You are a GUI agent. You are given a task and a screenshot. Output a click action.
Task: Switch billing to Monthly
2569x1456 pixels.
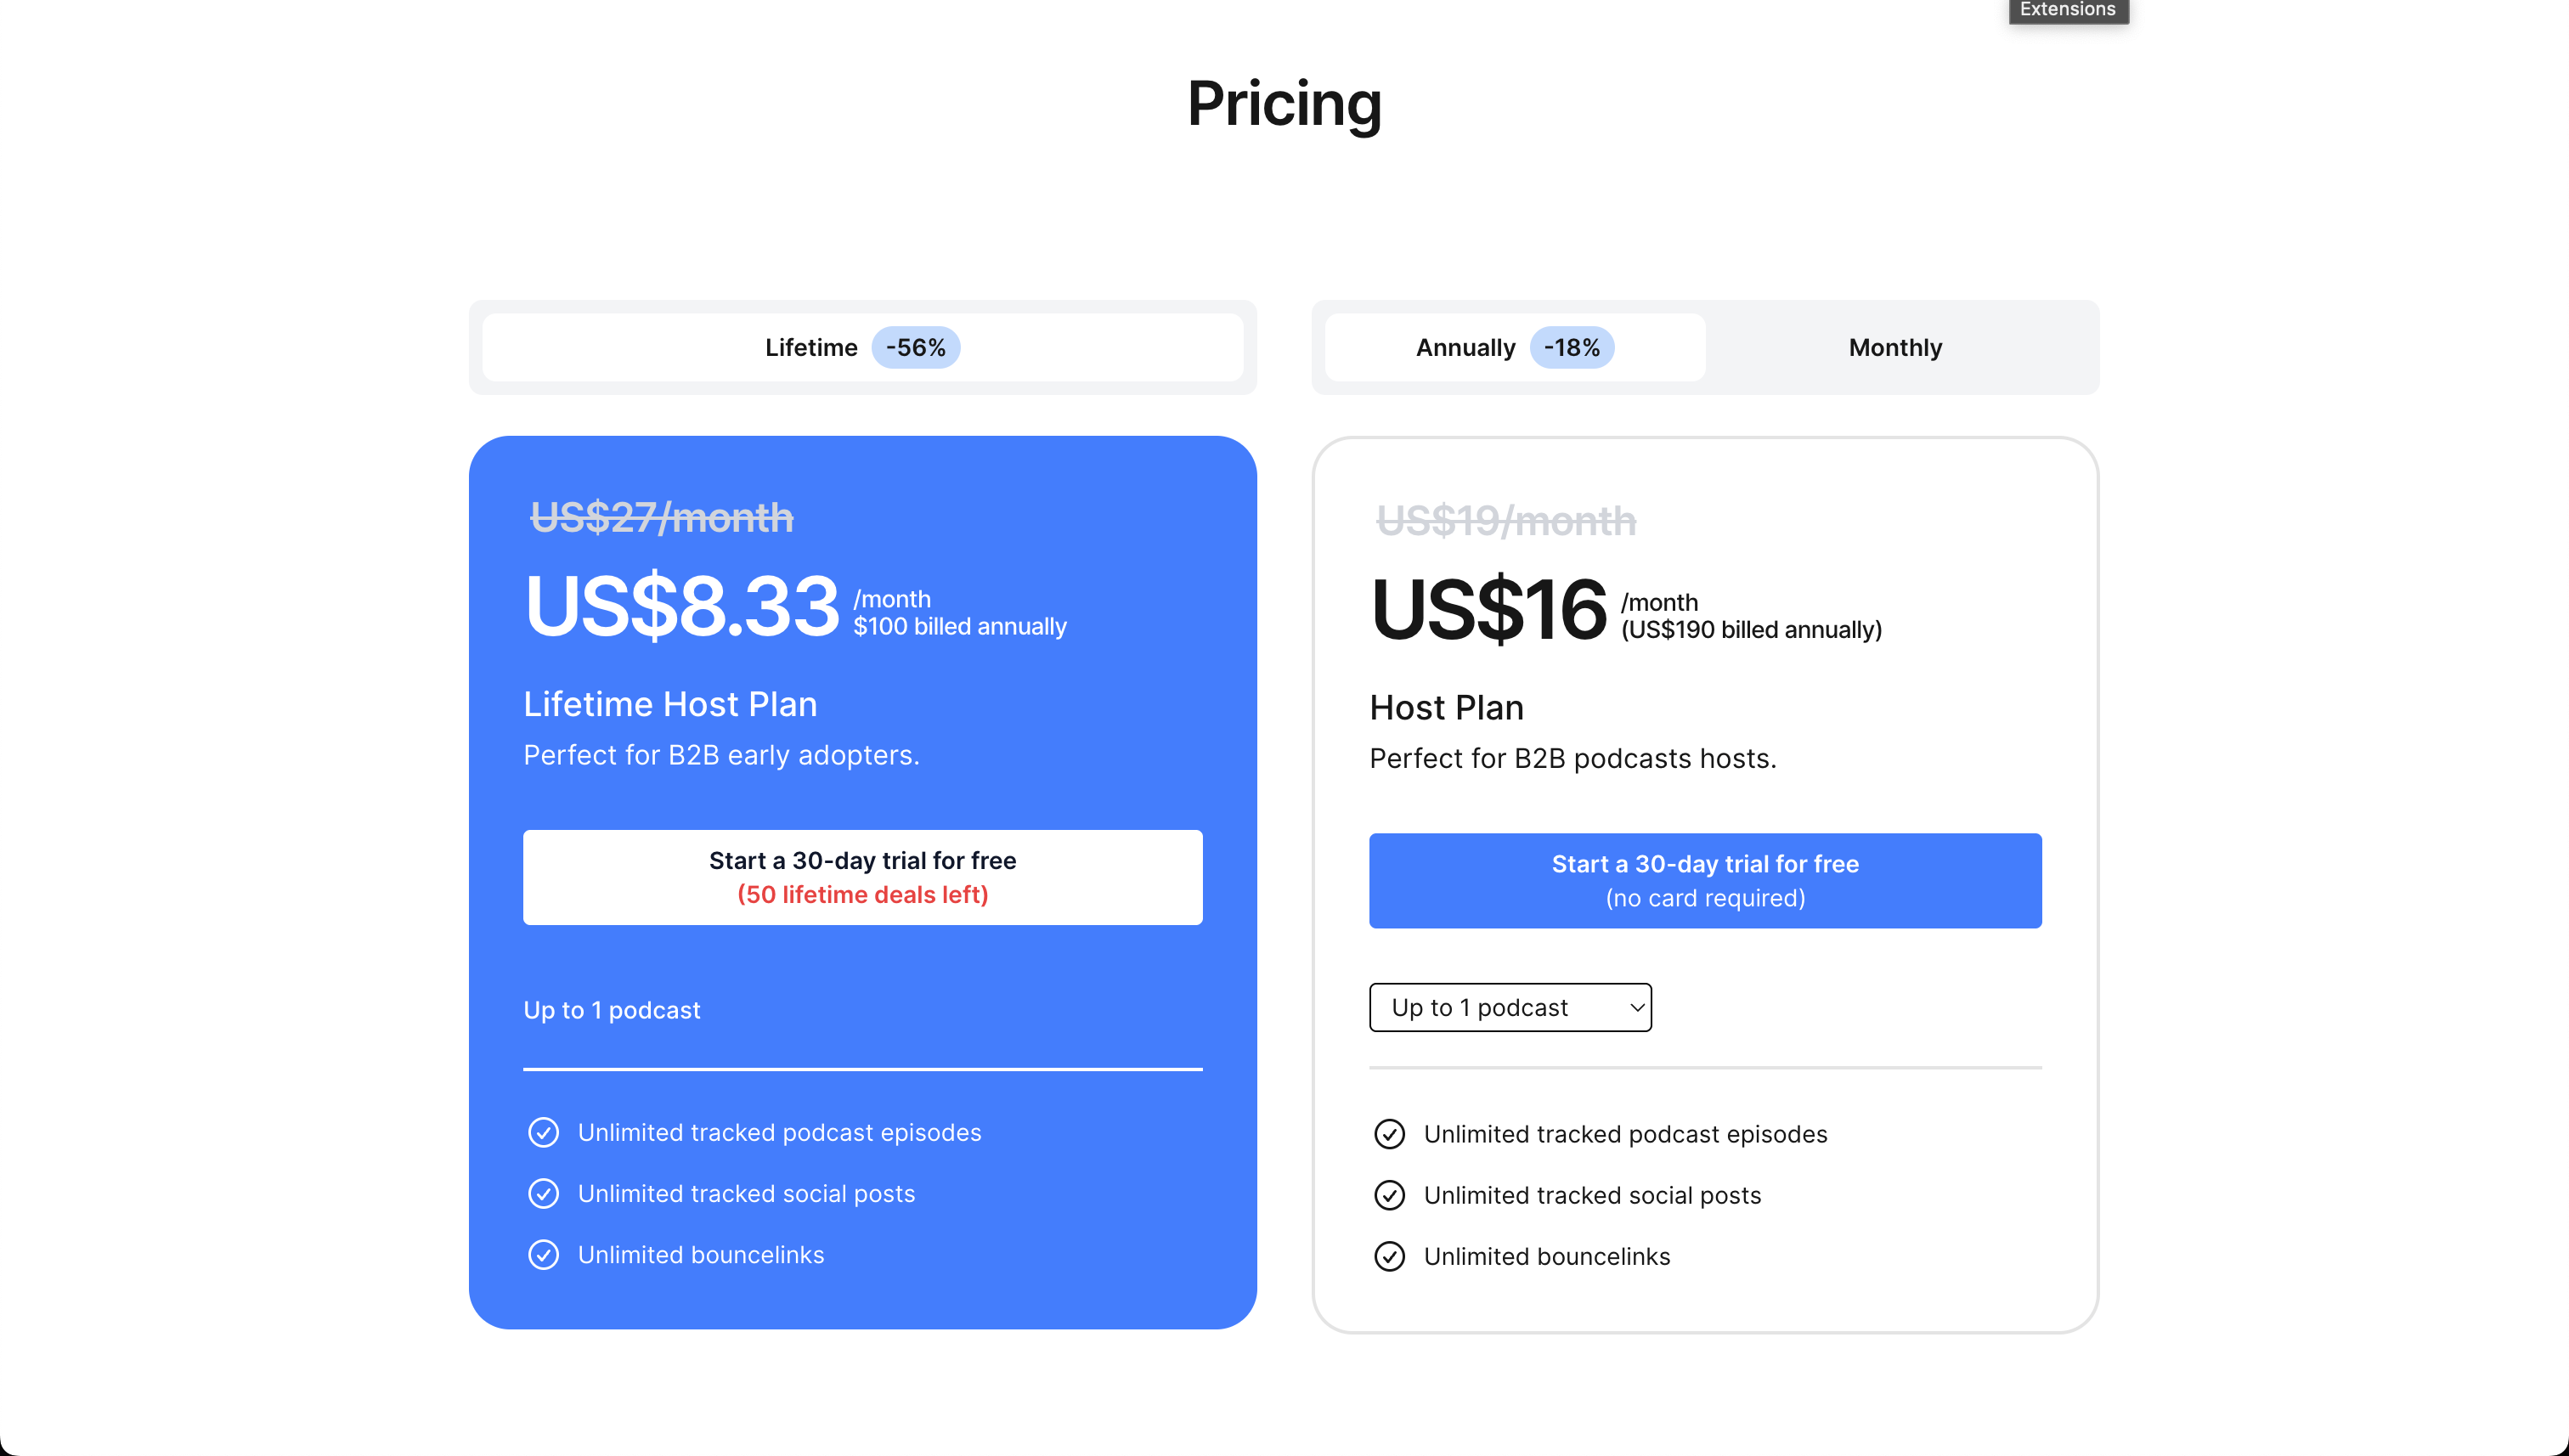tap(1894, 347)
